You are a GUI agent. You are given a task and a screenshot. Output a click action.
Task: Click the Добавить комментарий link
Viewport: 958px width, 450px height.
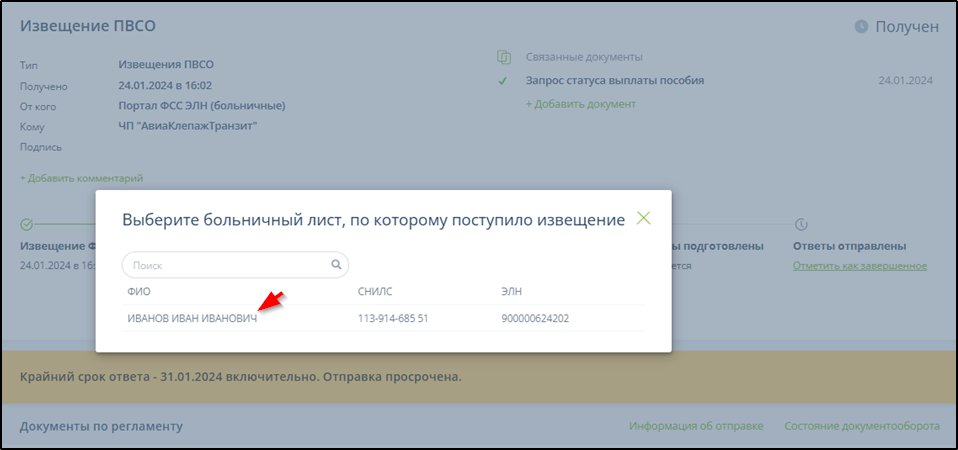coord(81,178)
